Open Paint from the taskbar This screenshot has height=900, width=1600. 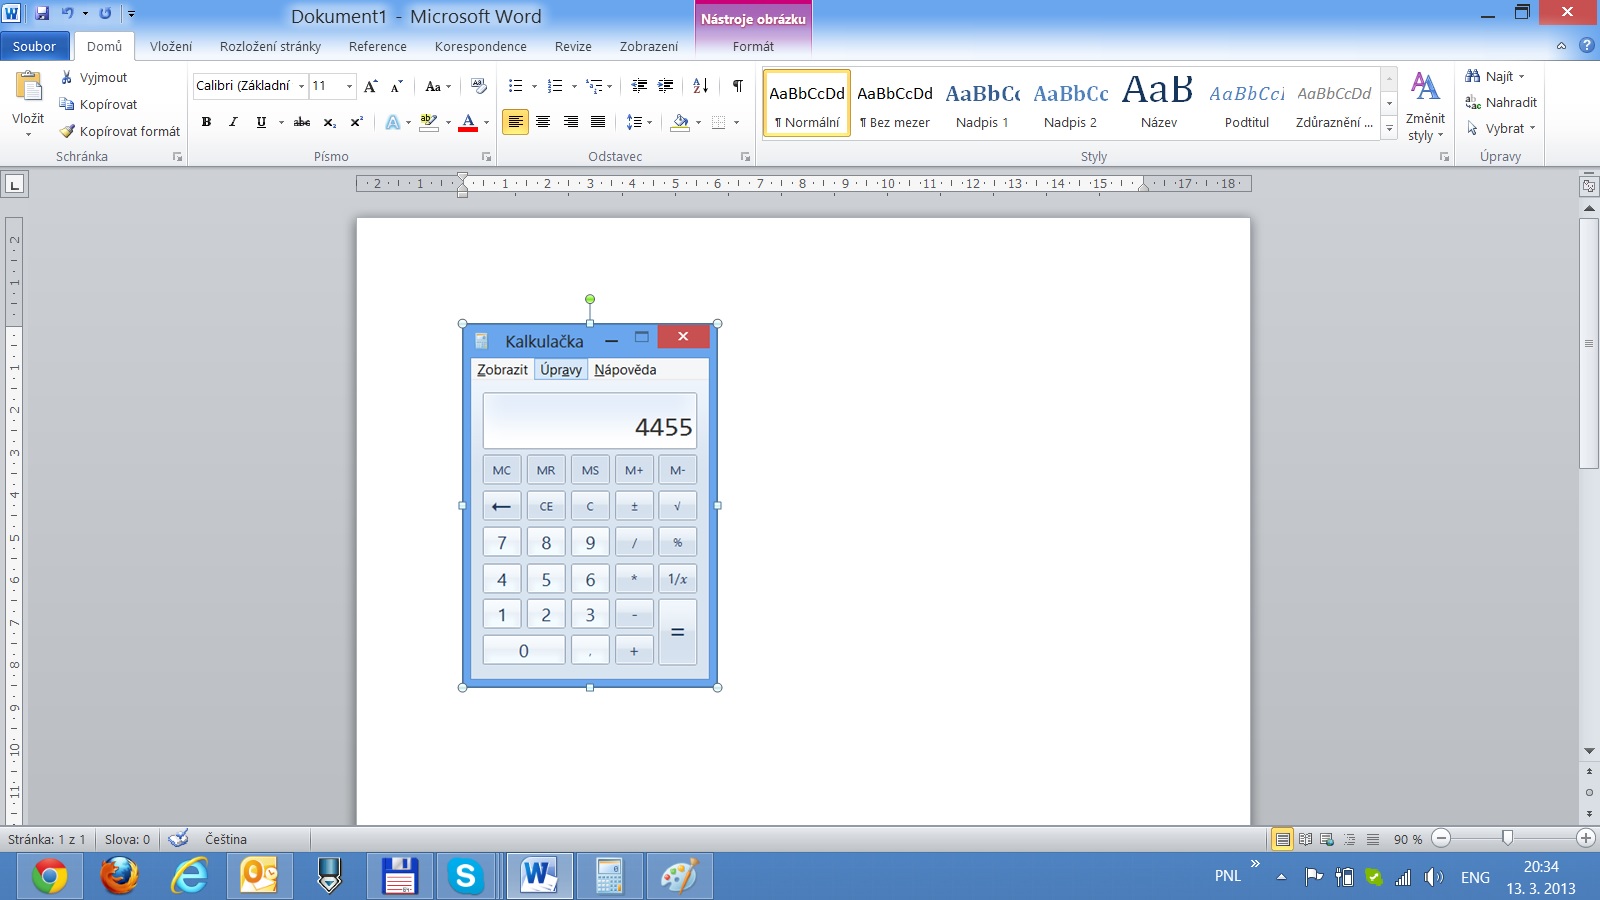click(680, 877)
